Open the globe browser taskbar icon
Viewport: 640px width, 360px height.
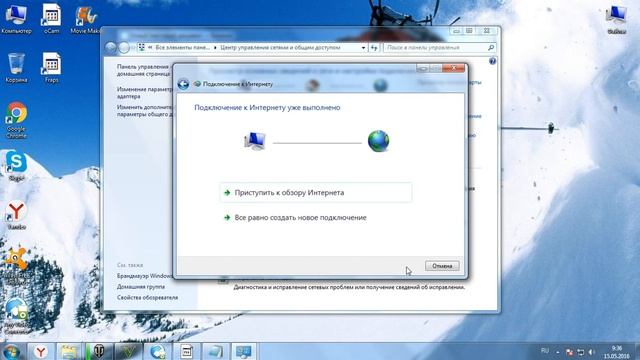pos(157,351)
